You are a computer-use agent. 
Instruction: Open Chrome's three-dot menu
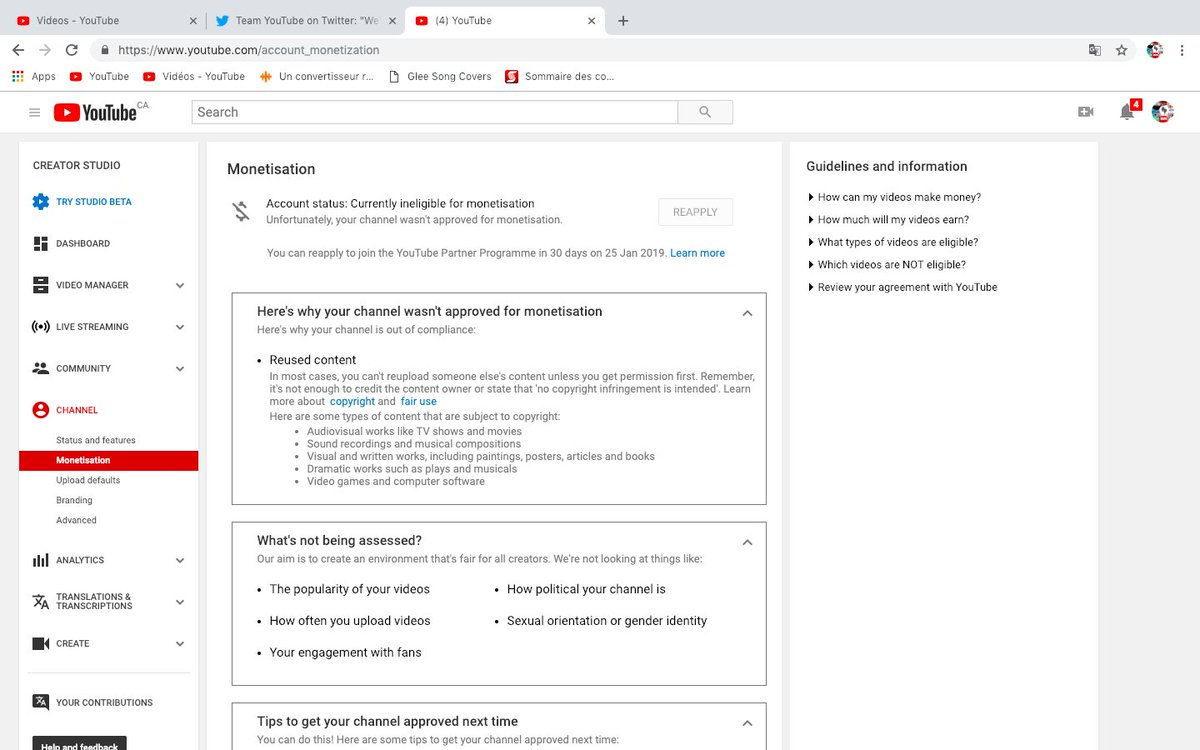[1182, 49]
